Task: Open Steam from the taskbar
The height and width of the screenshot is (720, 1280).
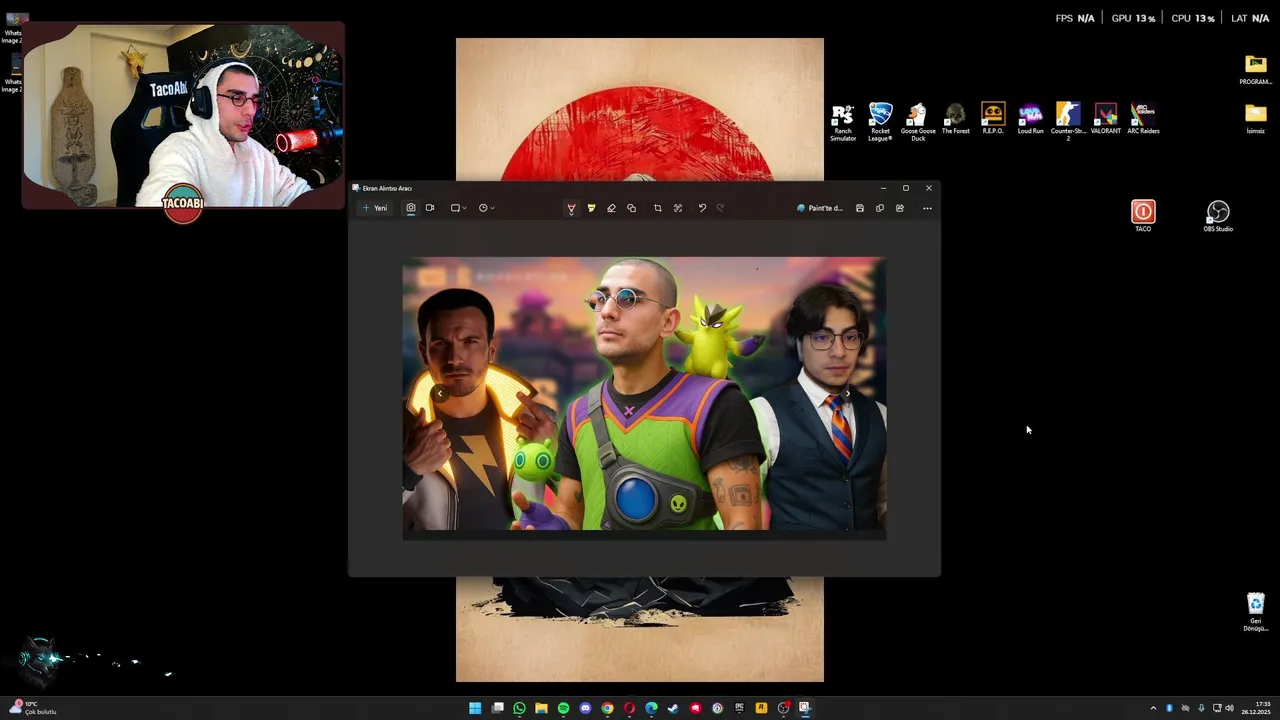Action: (673, 708)
